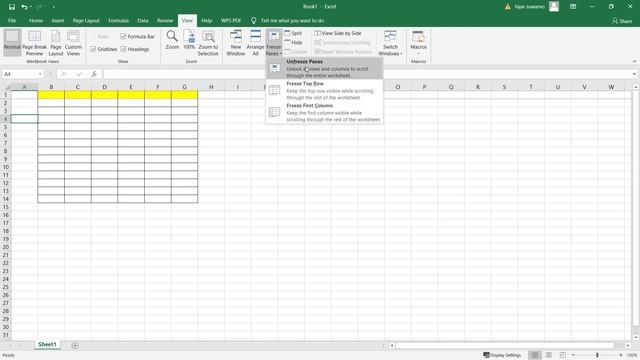Click the Select All corner triangle
This screenshot has width=640, height=360.
click(x=6, y=87)
